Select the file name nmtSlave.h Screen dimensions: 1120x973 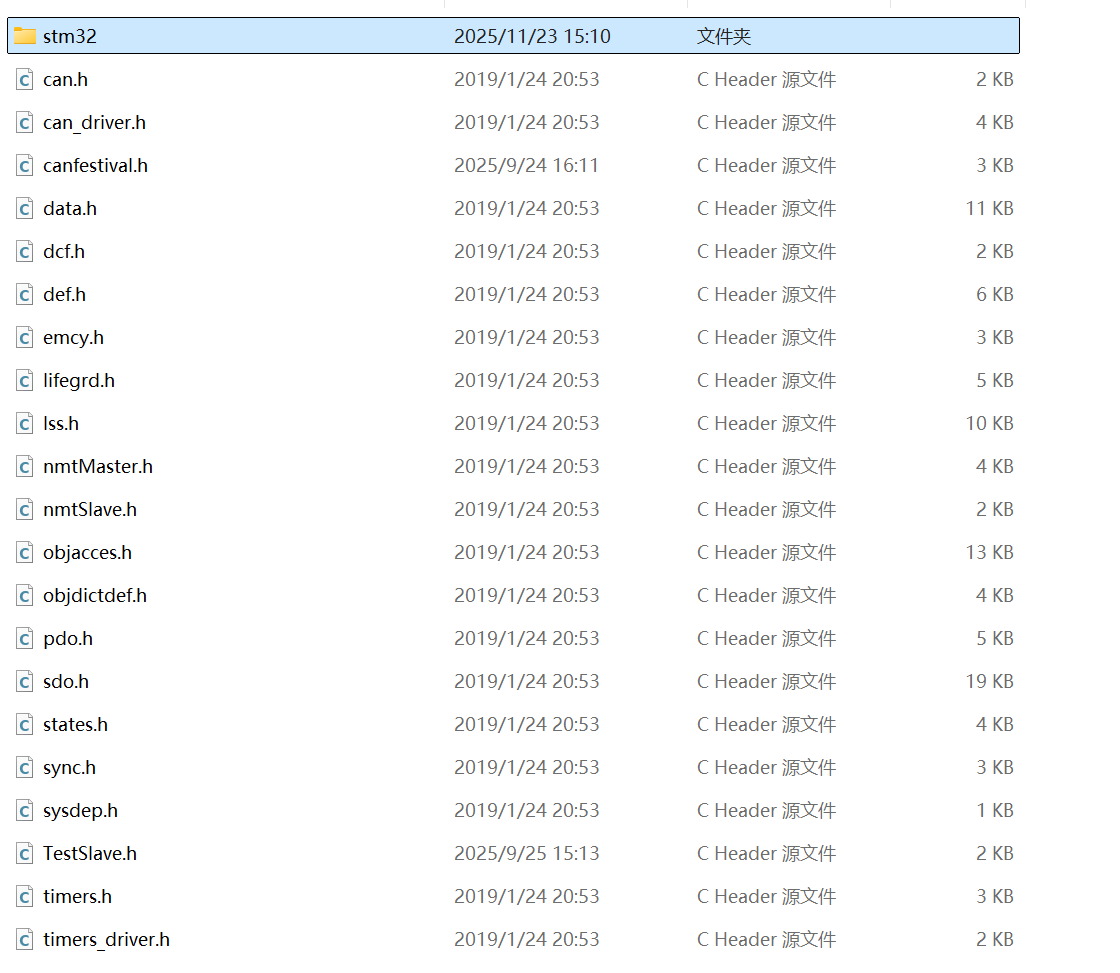coord(90,509)
